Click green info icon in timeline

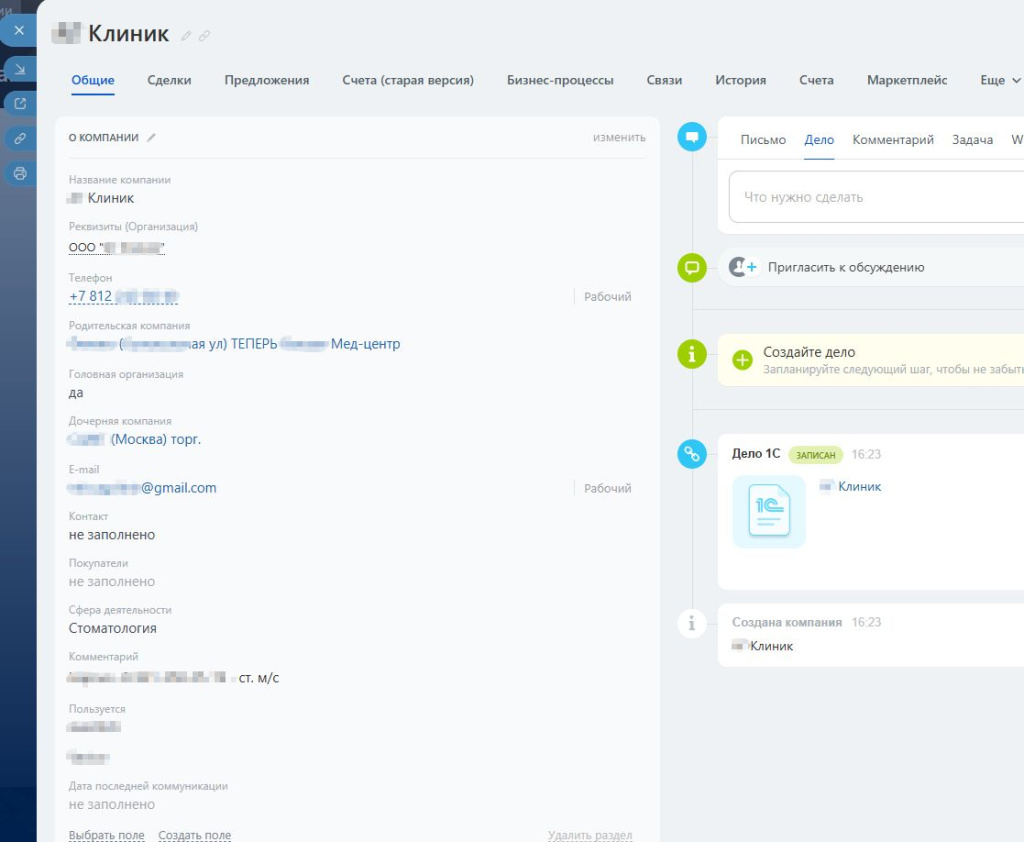pyautogui.click(x=692, y=355)
